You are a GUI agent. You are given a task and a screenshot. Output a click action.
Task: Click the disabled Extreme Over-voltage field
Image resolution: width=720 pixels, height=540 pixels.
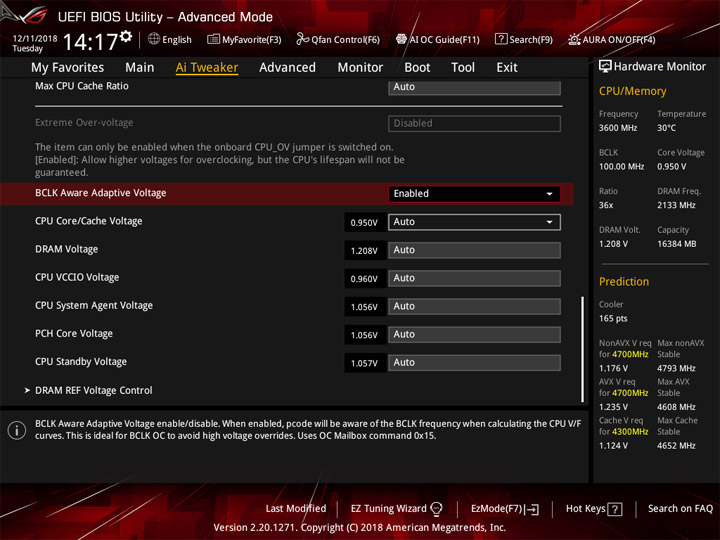[x=474, y=124]
